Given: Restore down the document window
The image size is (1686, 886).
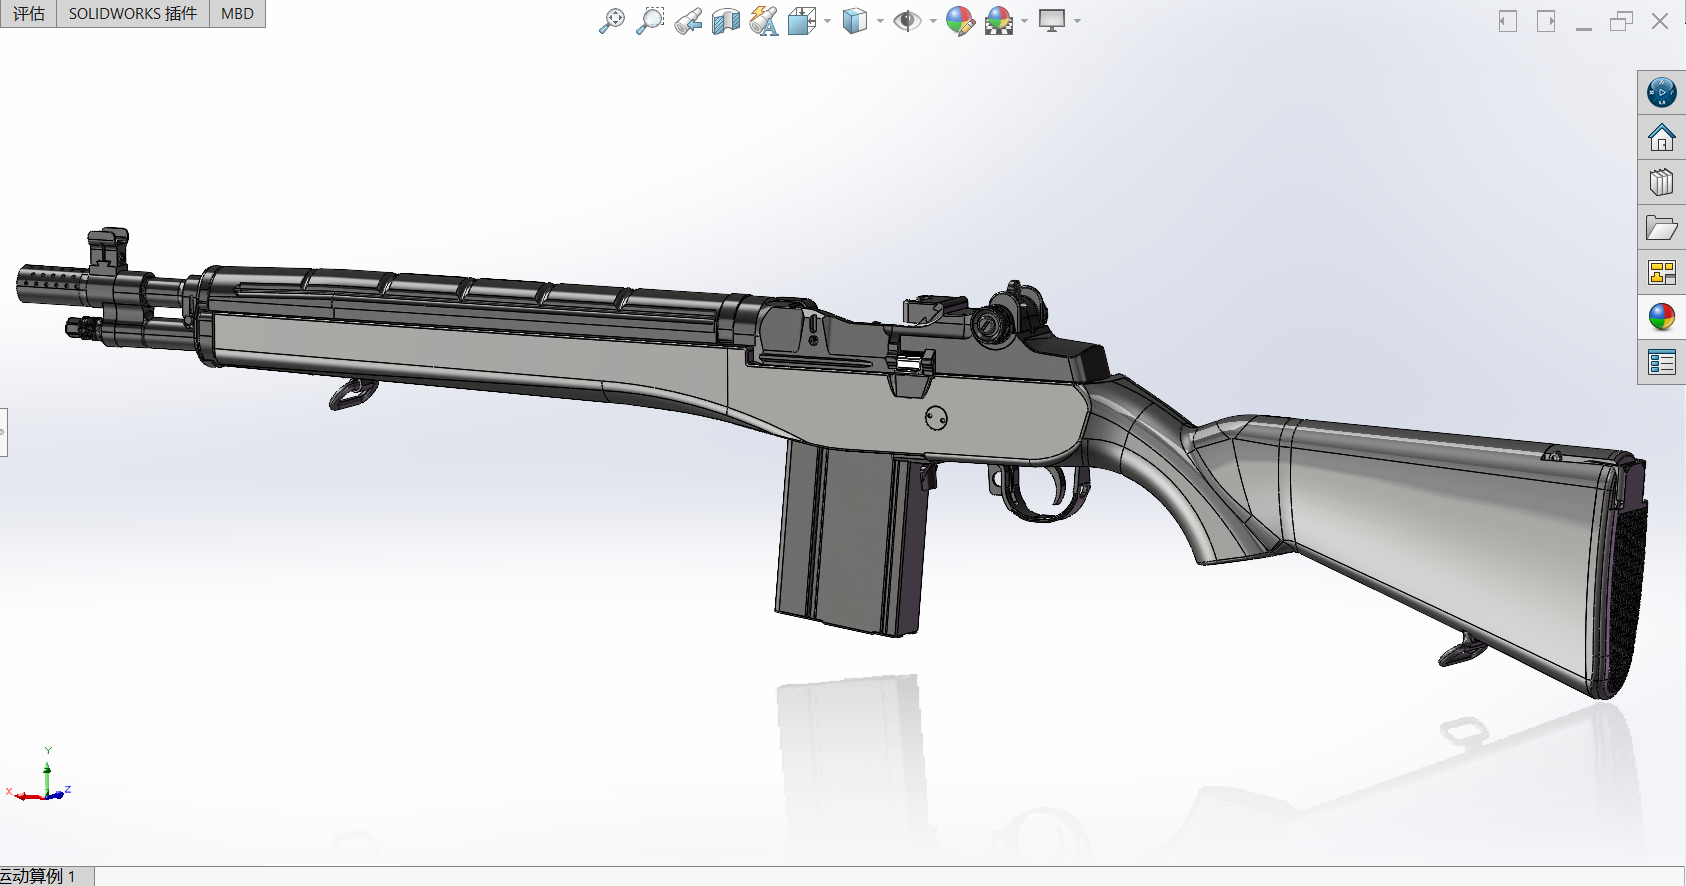Looking at the screenshot, I should [x=1622, y=21].
